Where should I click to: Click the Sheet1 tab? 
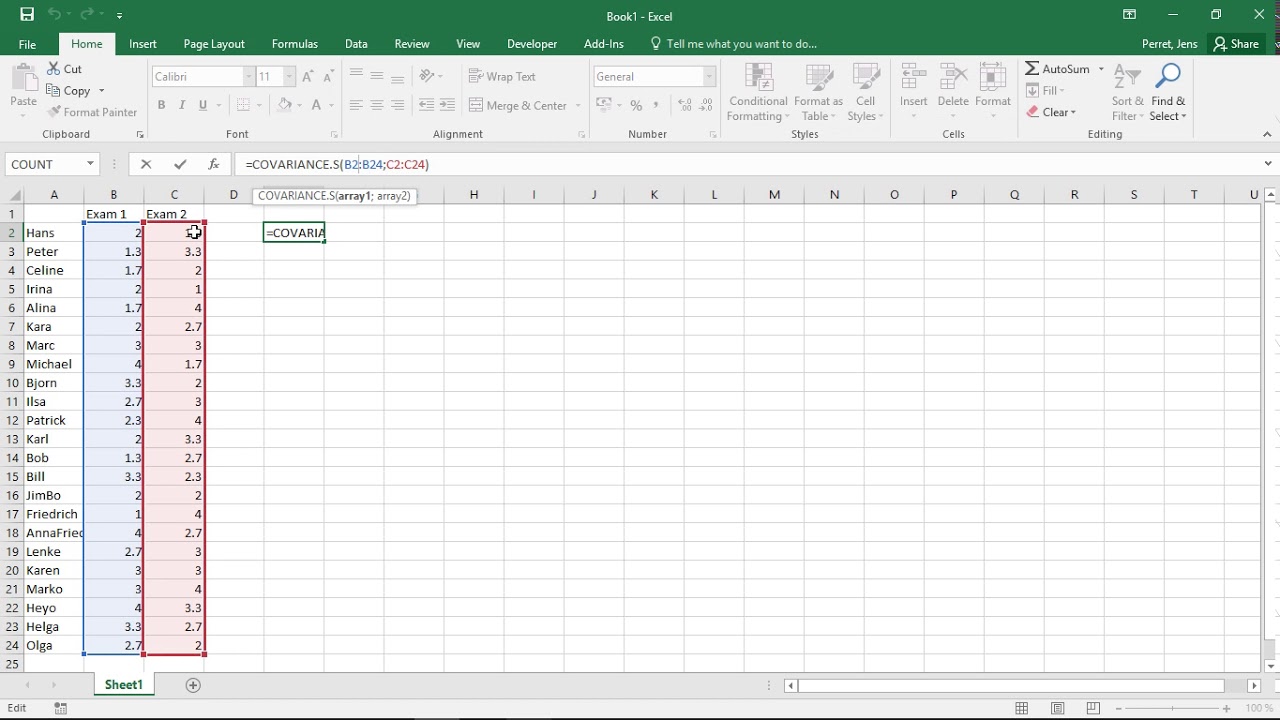click(x=124, y=685)
